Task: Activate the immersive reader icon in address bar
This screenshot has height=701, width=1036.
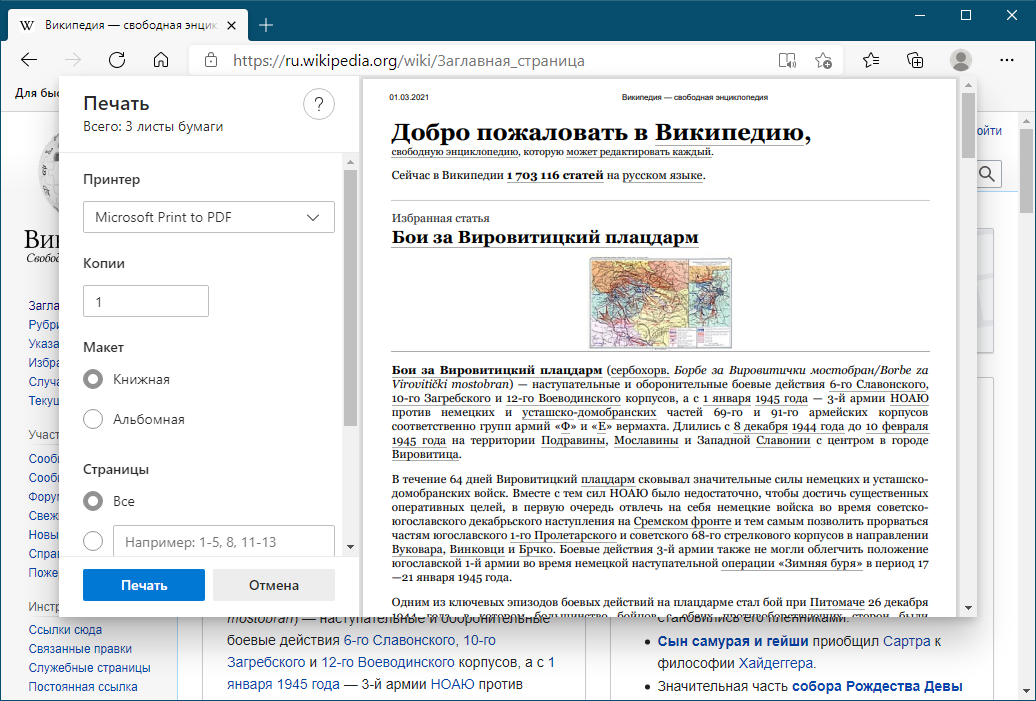Action: pos(787,61)
